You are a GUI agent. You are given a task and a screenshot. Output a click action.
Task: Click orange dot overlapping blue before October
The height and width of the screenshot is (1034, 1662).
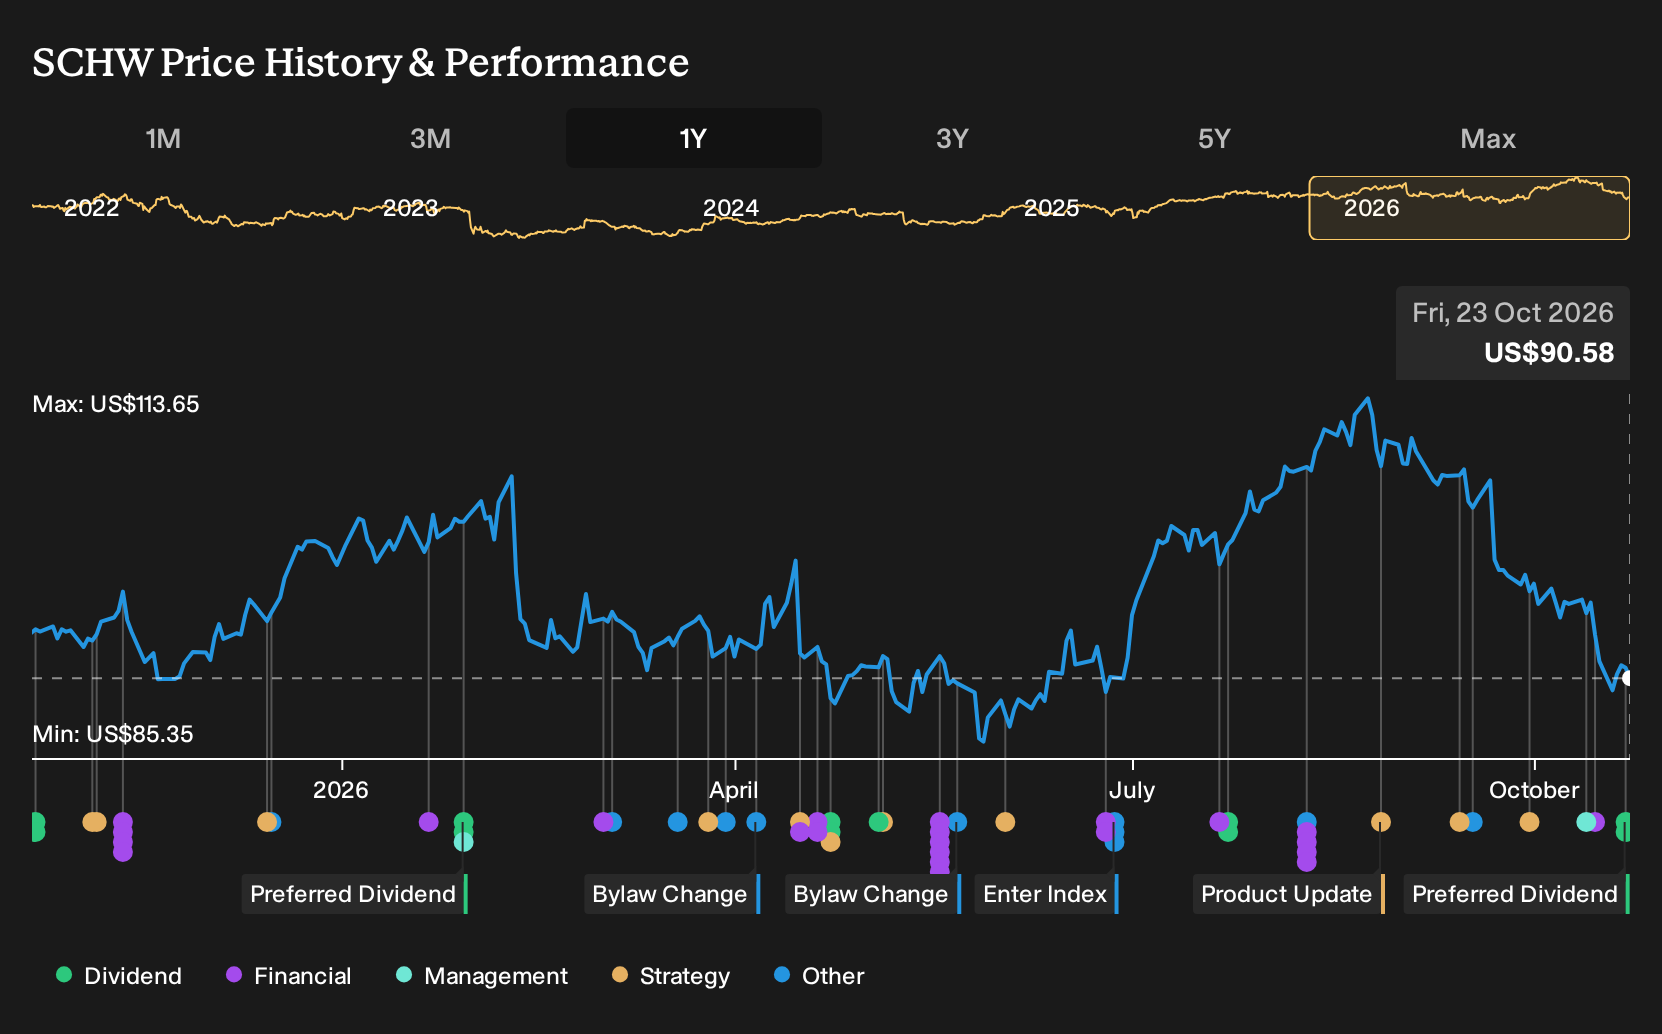(1459, 822)
